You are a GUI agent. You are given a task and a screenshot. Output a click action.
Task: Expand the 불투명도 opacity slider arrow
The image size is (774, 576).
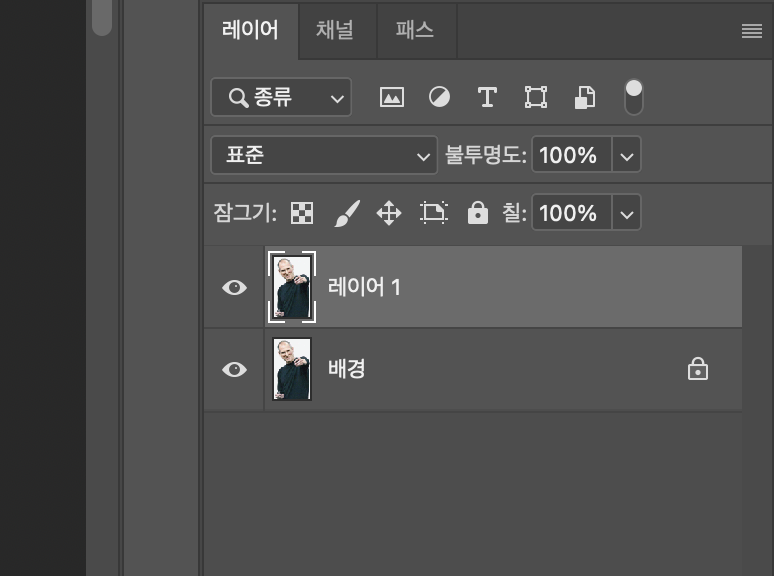click(x=626, y=155)
